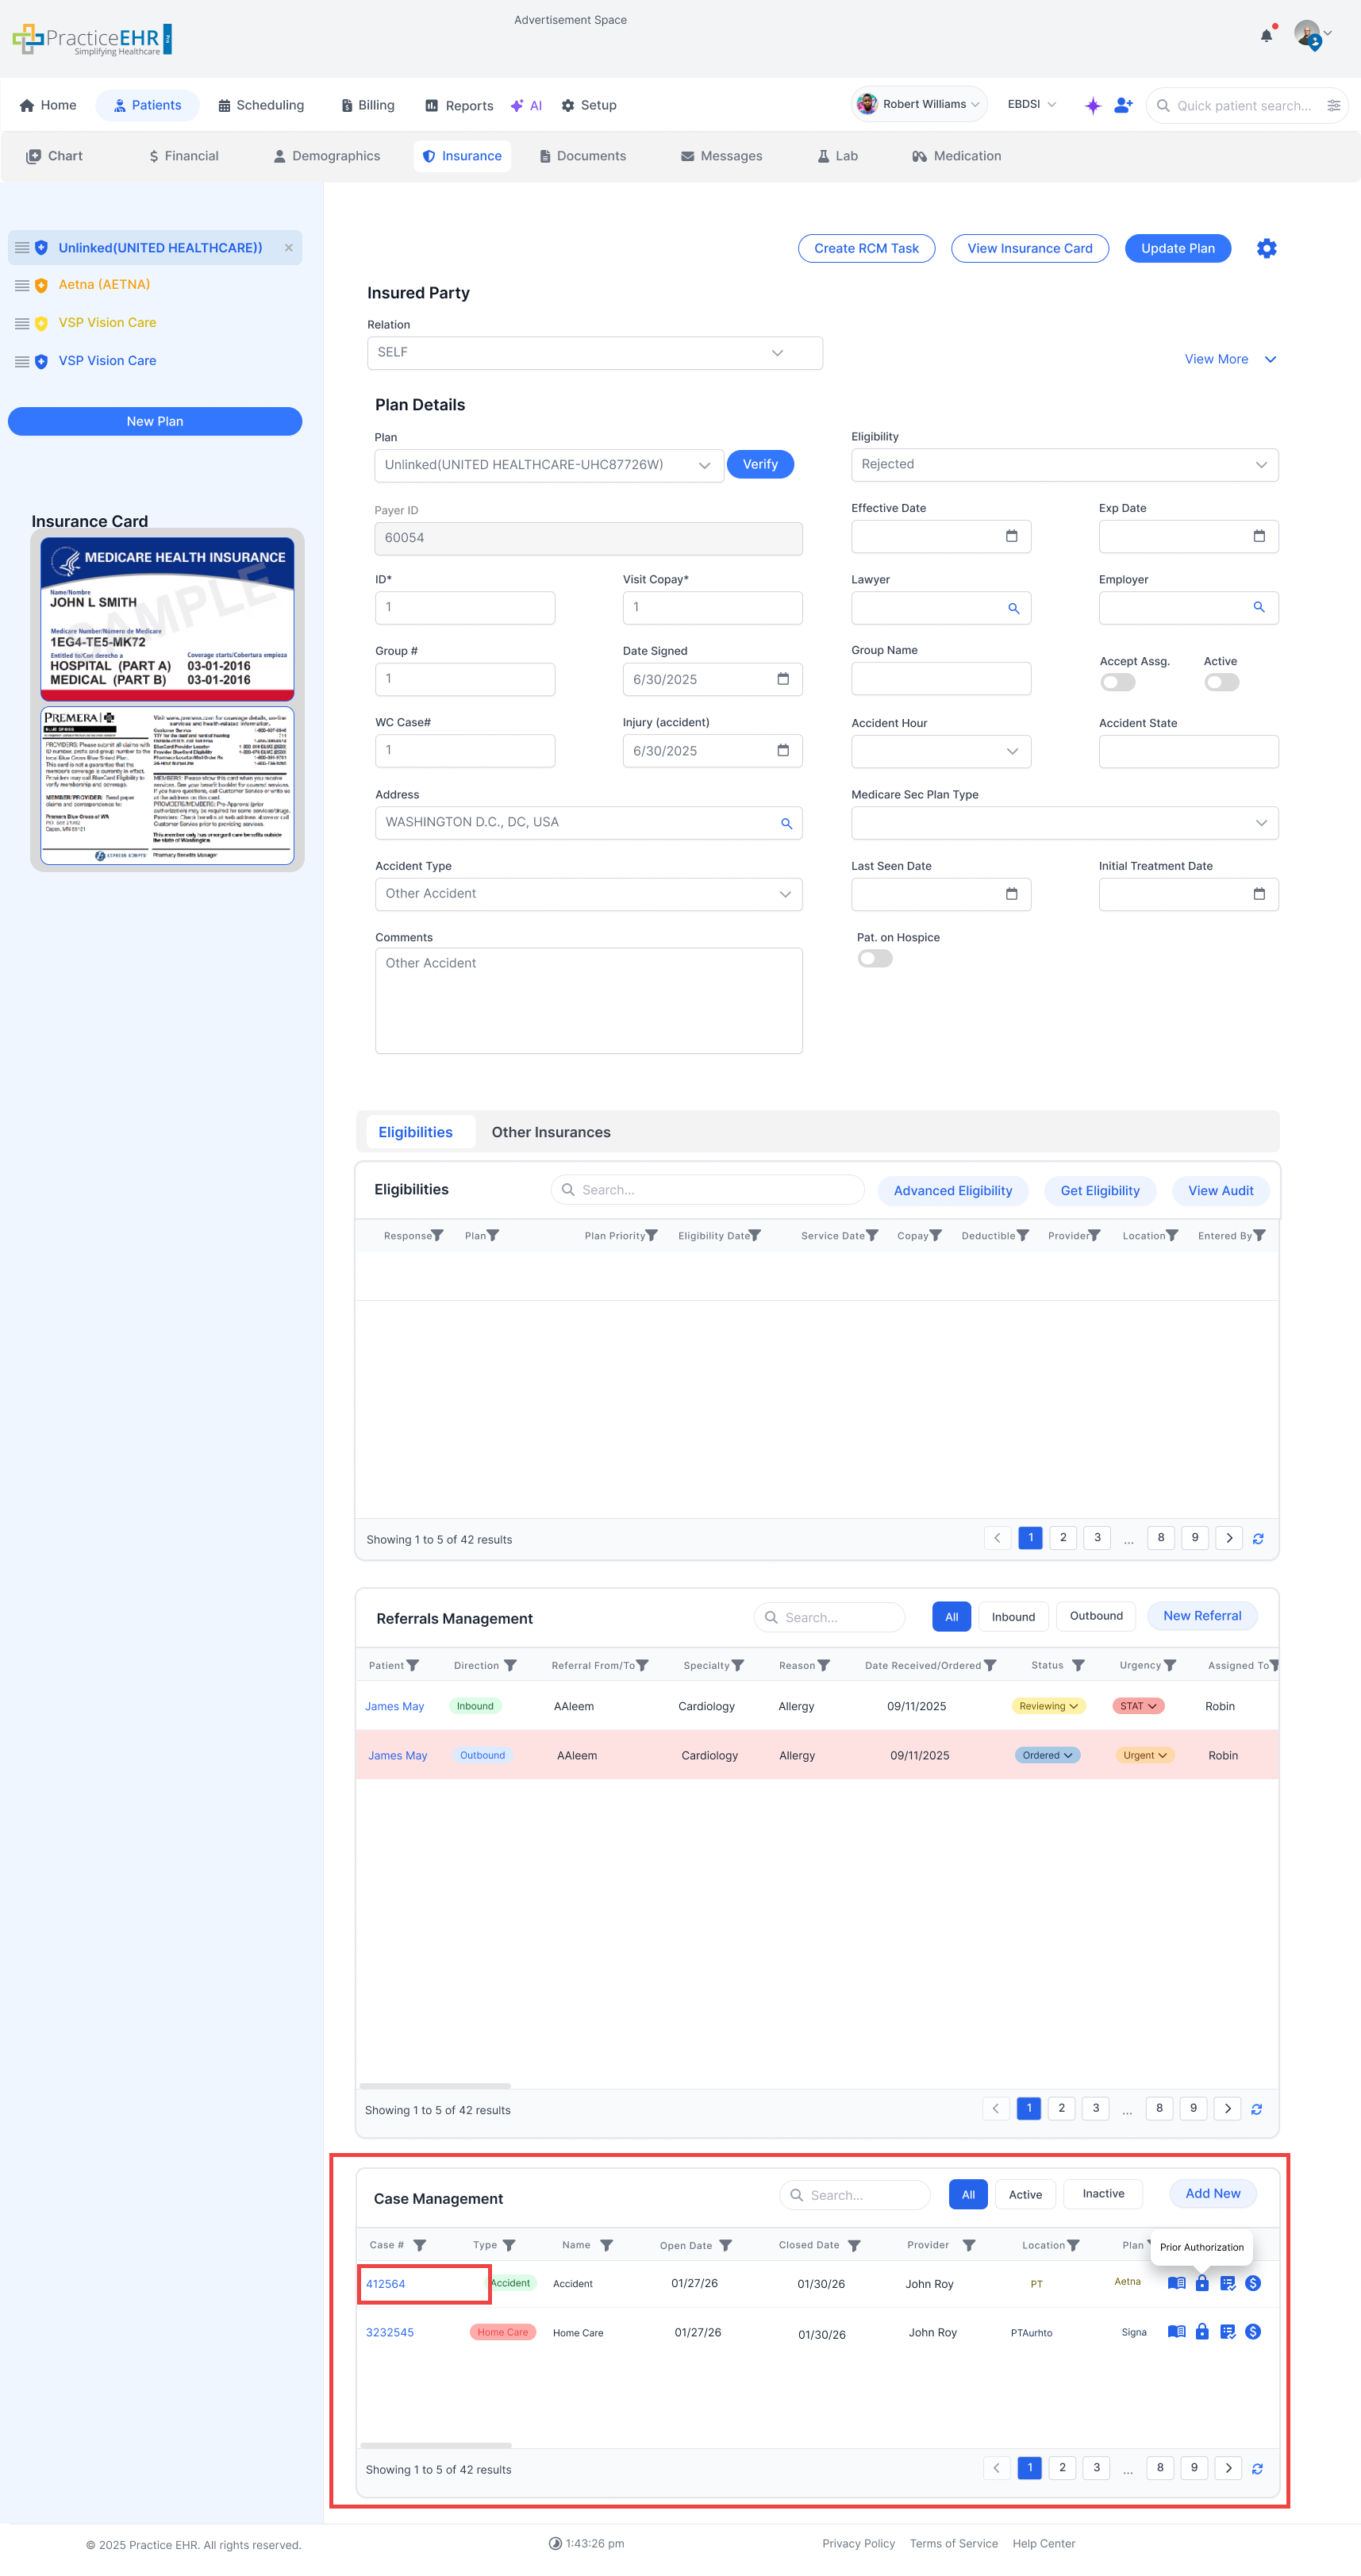Click the filter sliders icon in quick patient search
This screenshot has width=1361, height=2576.
click(1334, 105)
